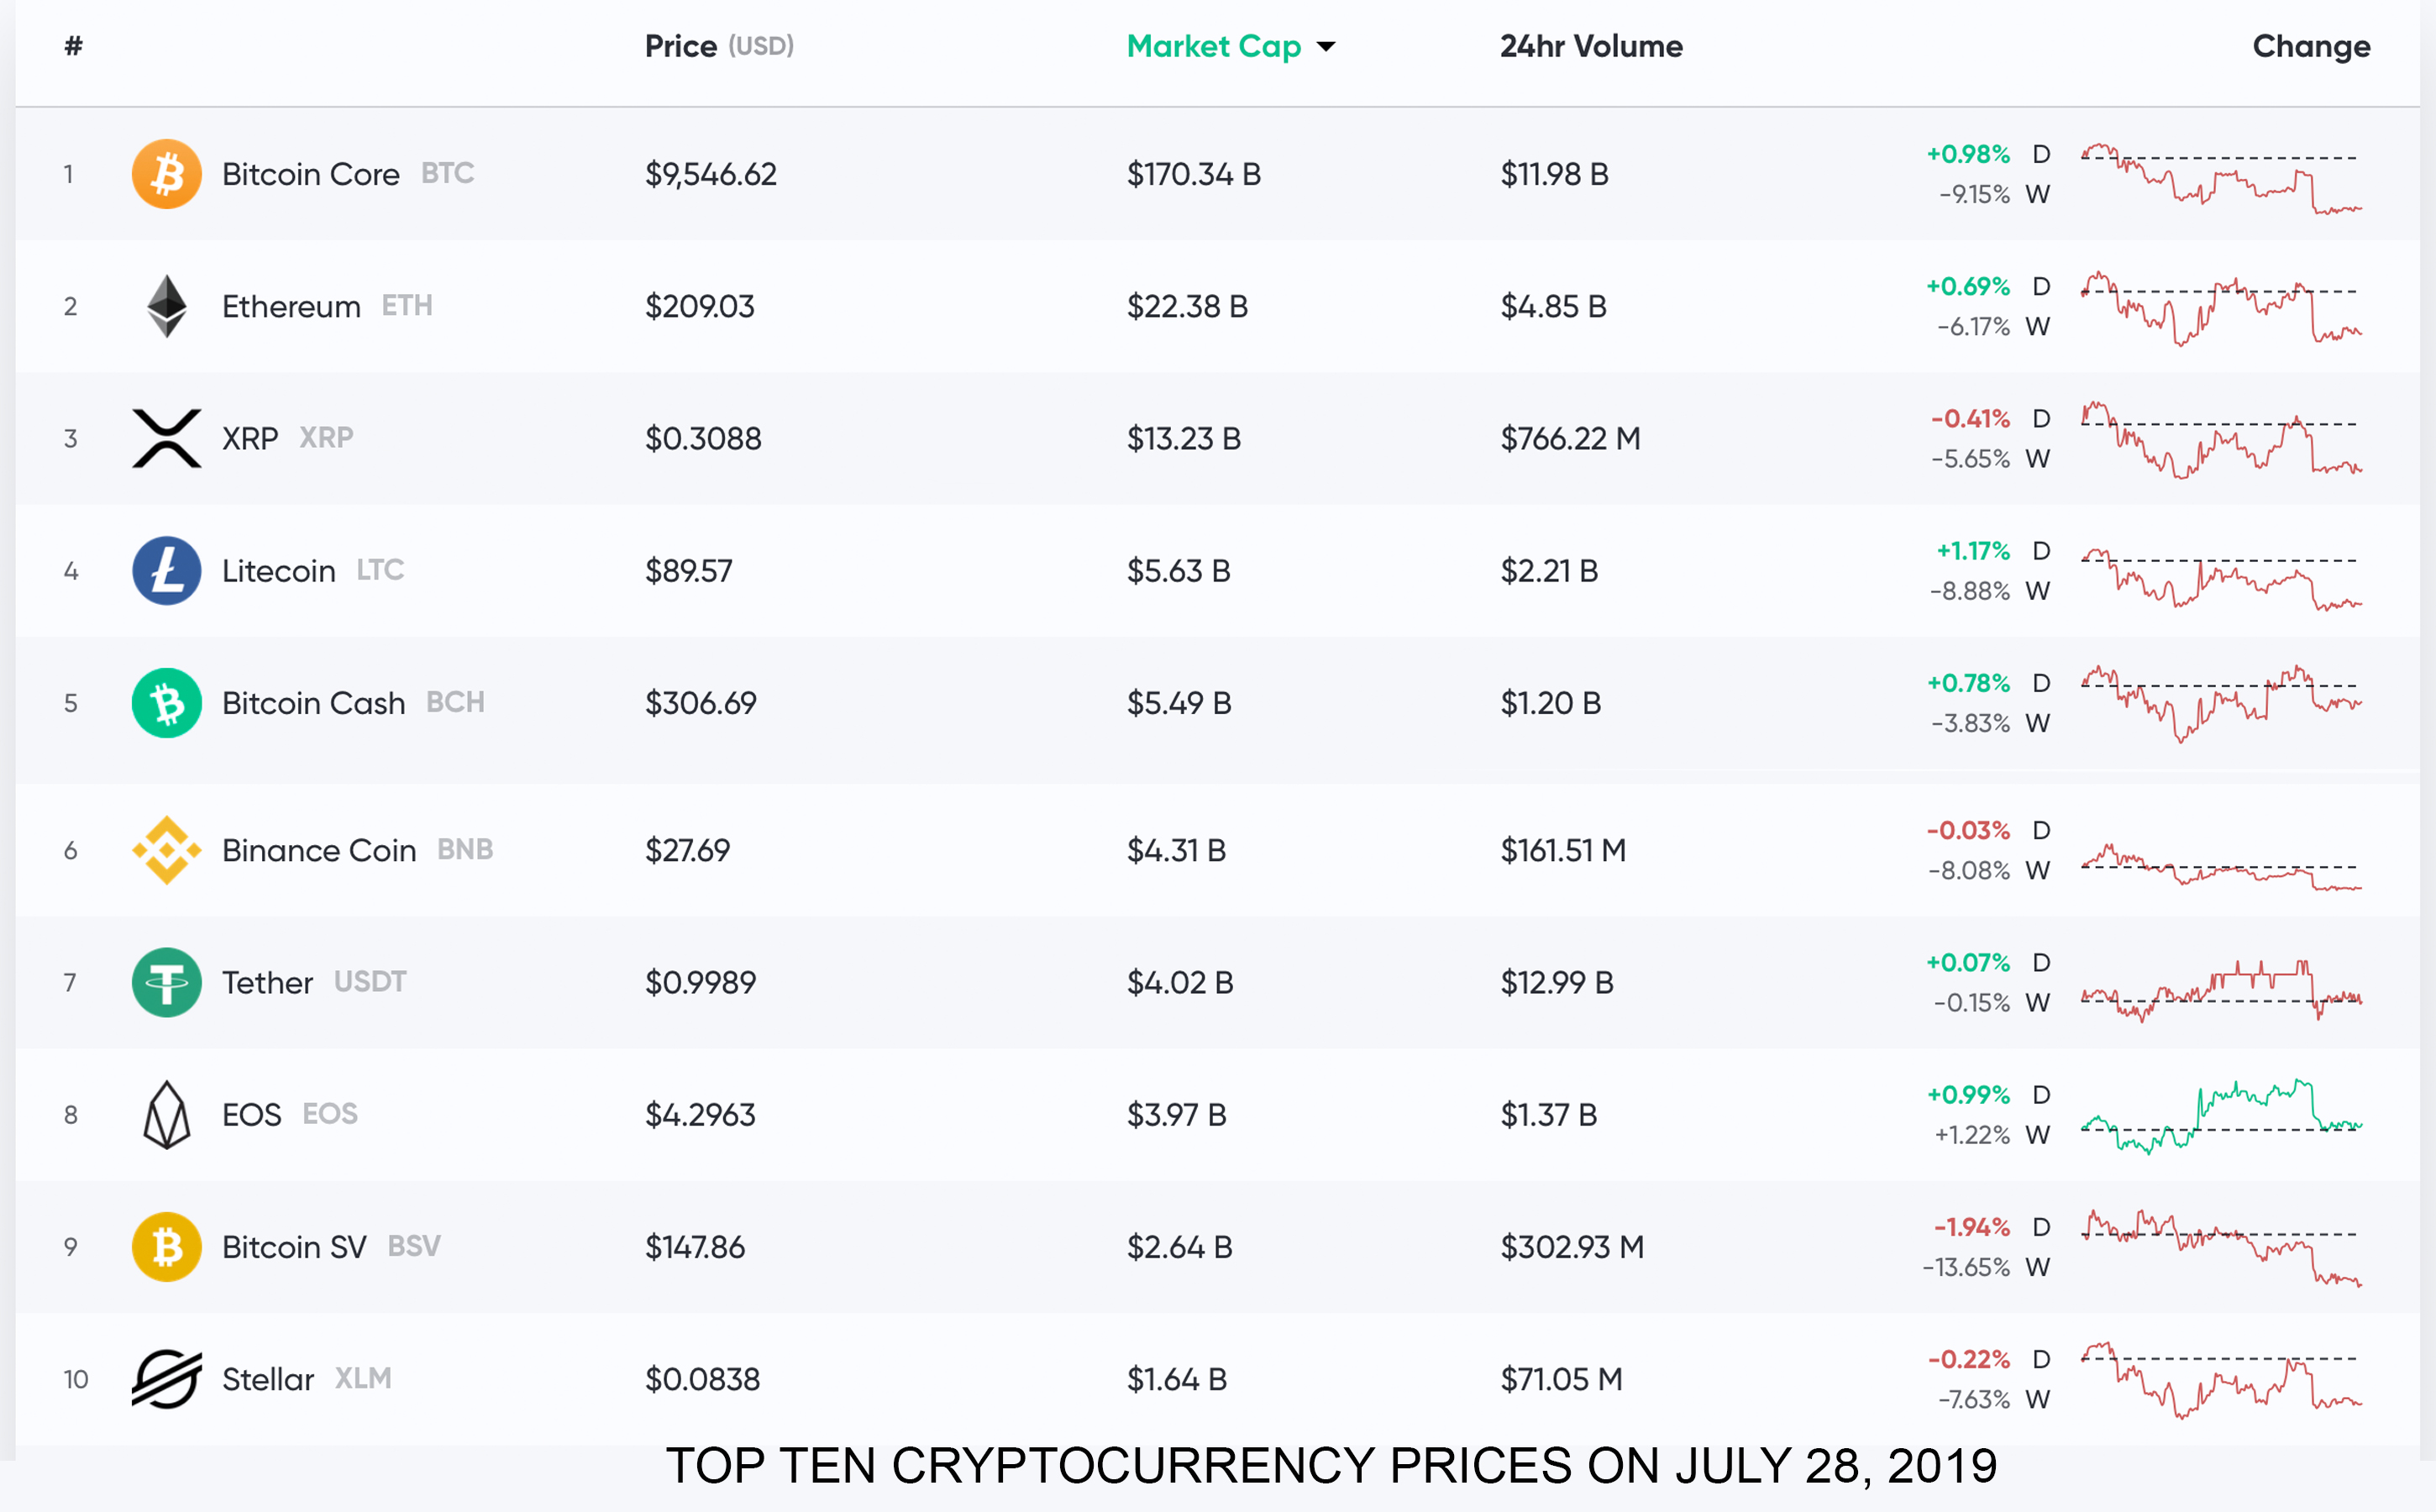Click the Ethereum weekly sparkline chart
Viewport: 2436px width, 1512px height.
pos(2221,308)
